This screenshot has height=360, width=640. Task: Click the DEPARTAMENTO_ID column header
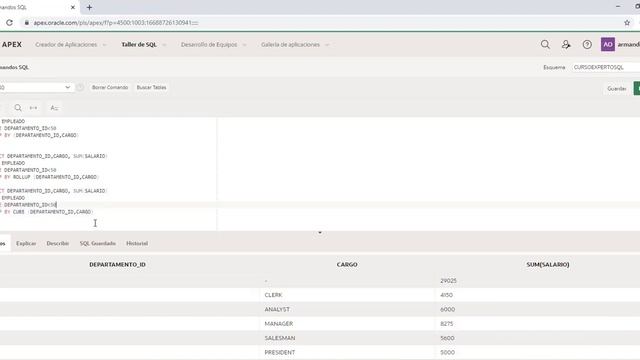(118, 264)
